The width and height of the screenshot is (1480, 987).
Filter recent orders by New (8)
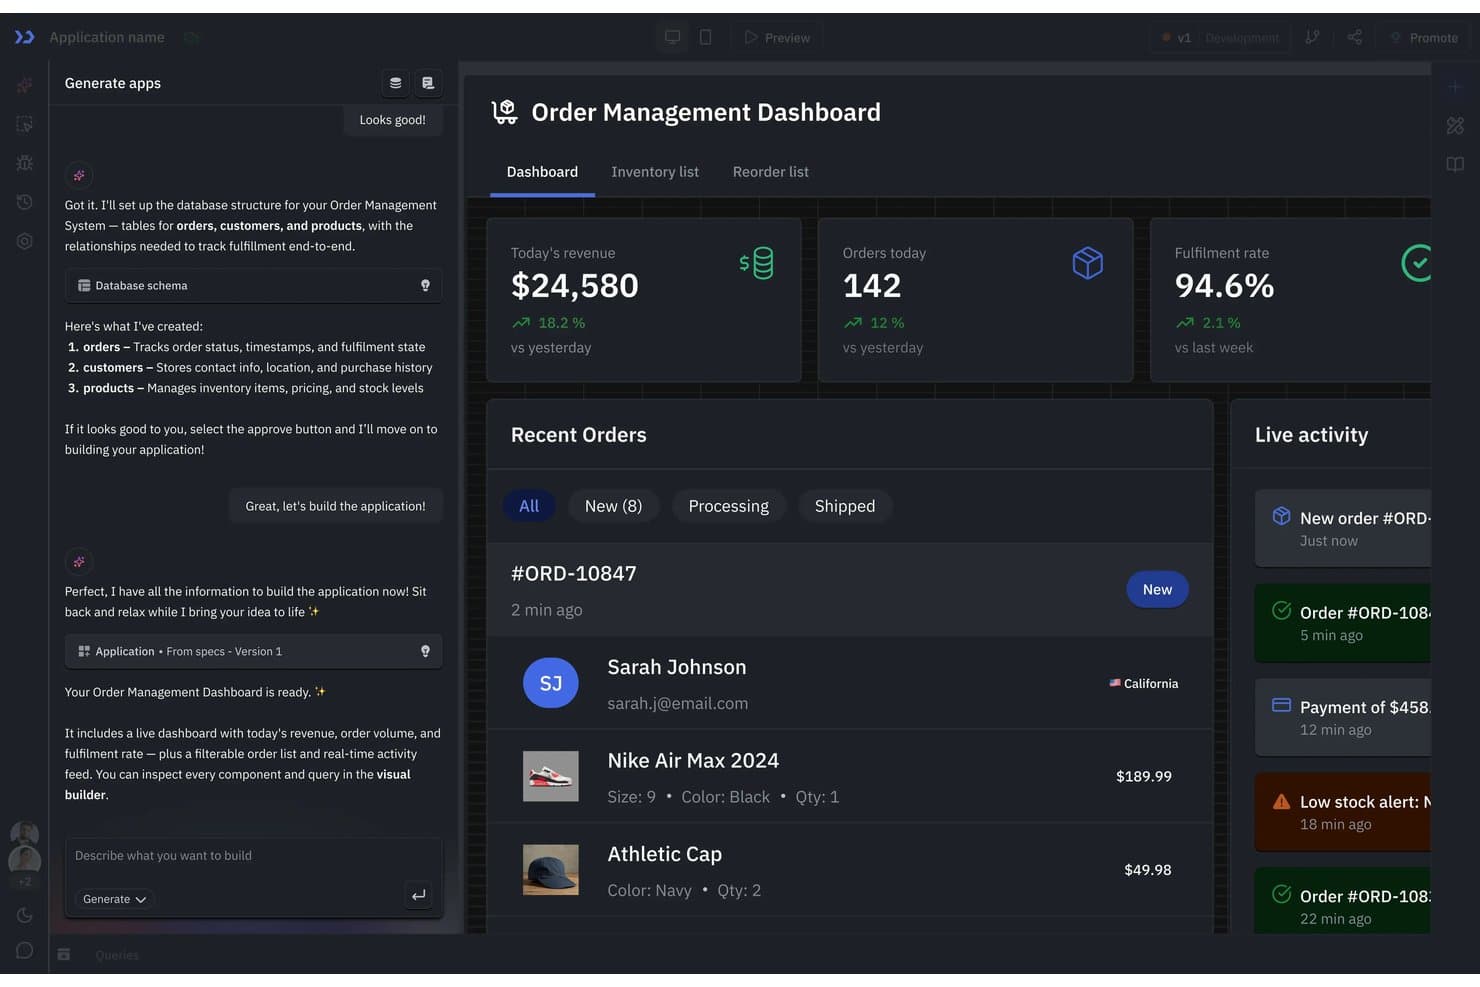click(613, 506)
